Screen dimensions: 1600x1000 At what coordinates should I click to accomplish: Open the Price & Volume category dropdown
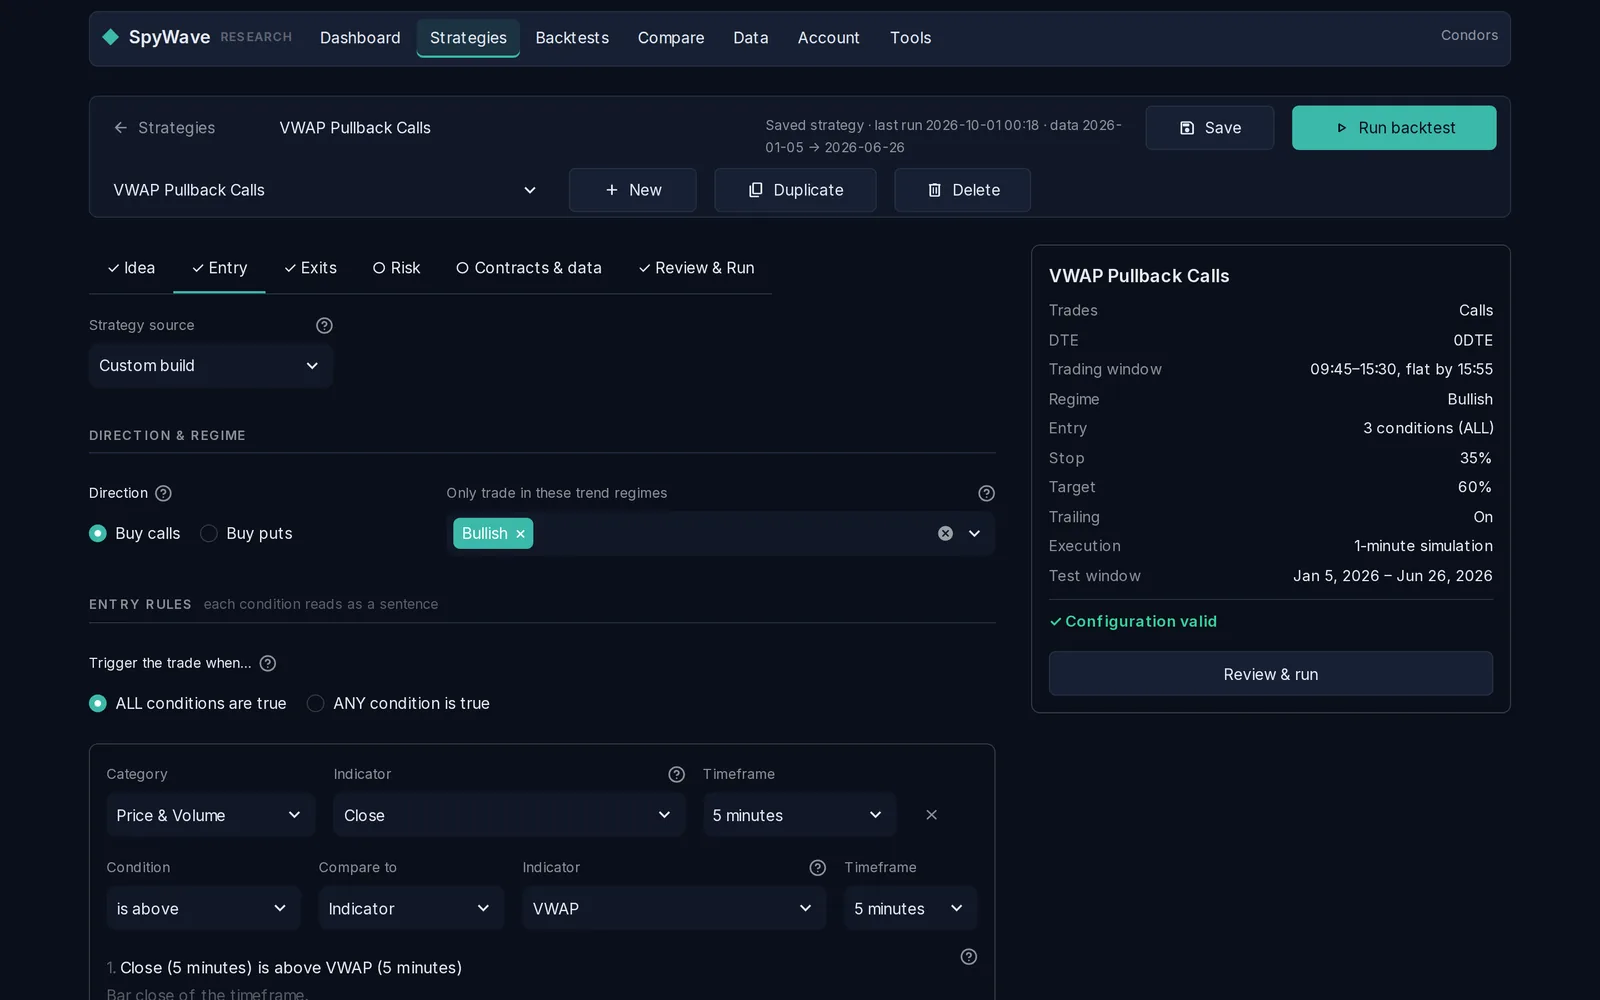click(211, 815)
